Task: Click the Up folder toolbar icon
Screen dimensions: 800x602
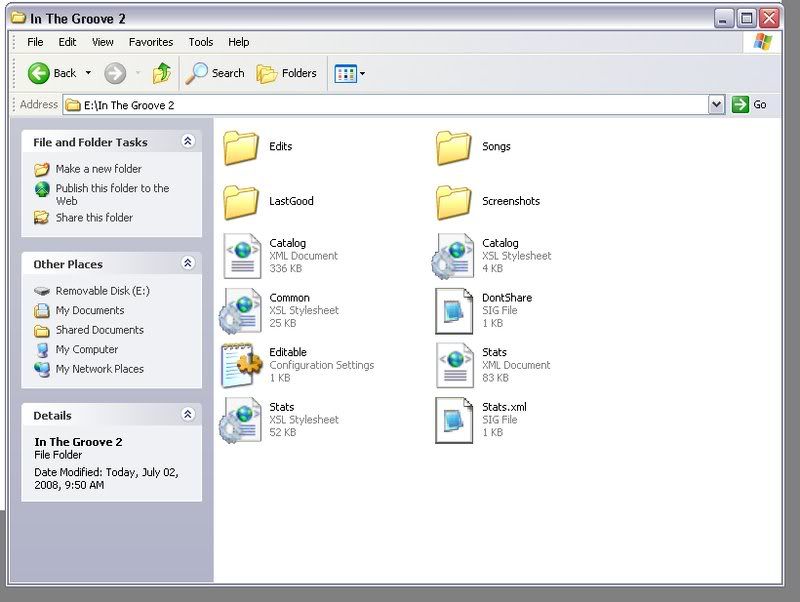Action: [161, 73]
